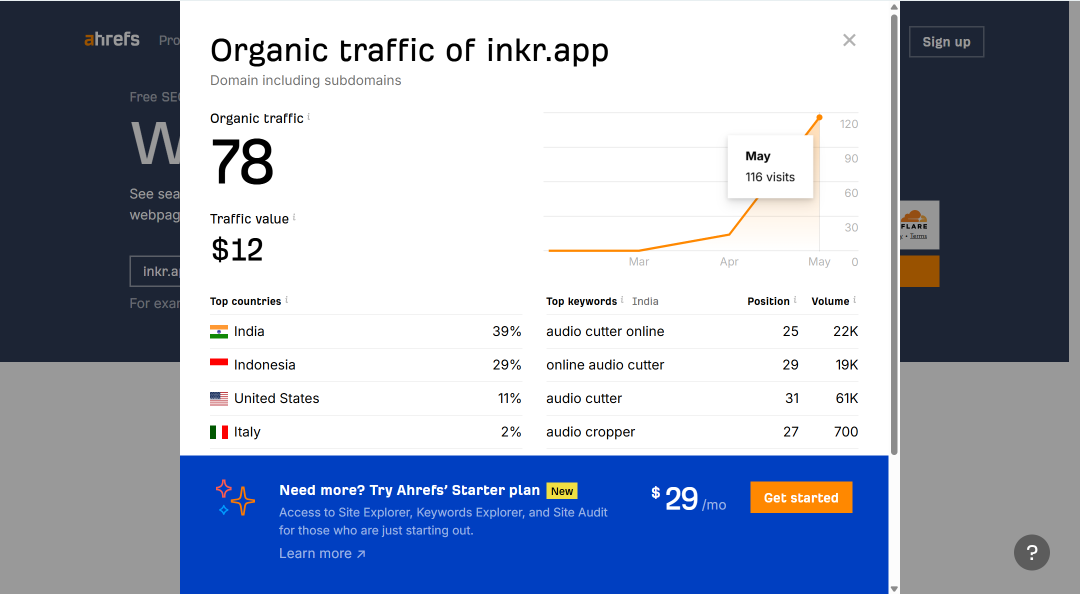Click the Organic traffic info icon

(x=309, y=116)
